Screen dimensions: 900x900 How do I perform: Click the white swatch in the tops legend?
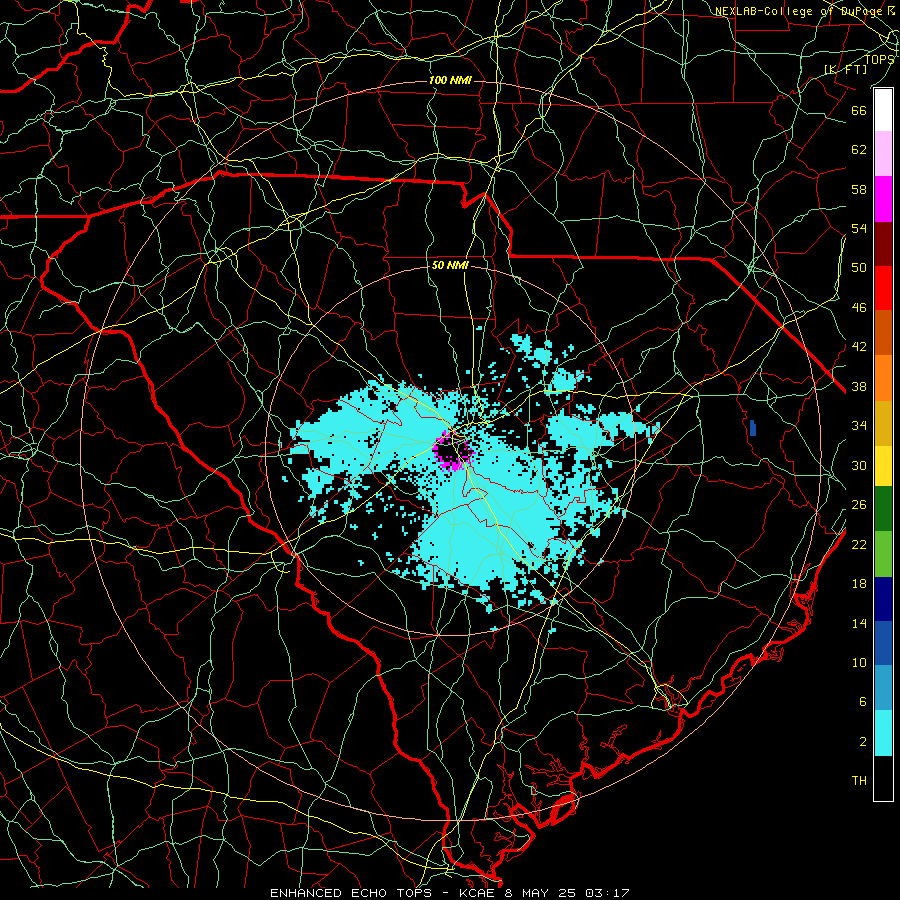coord(883,110)
